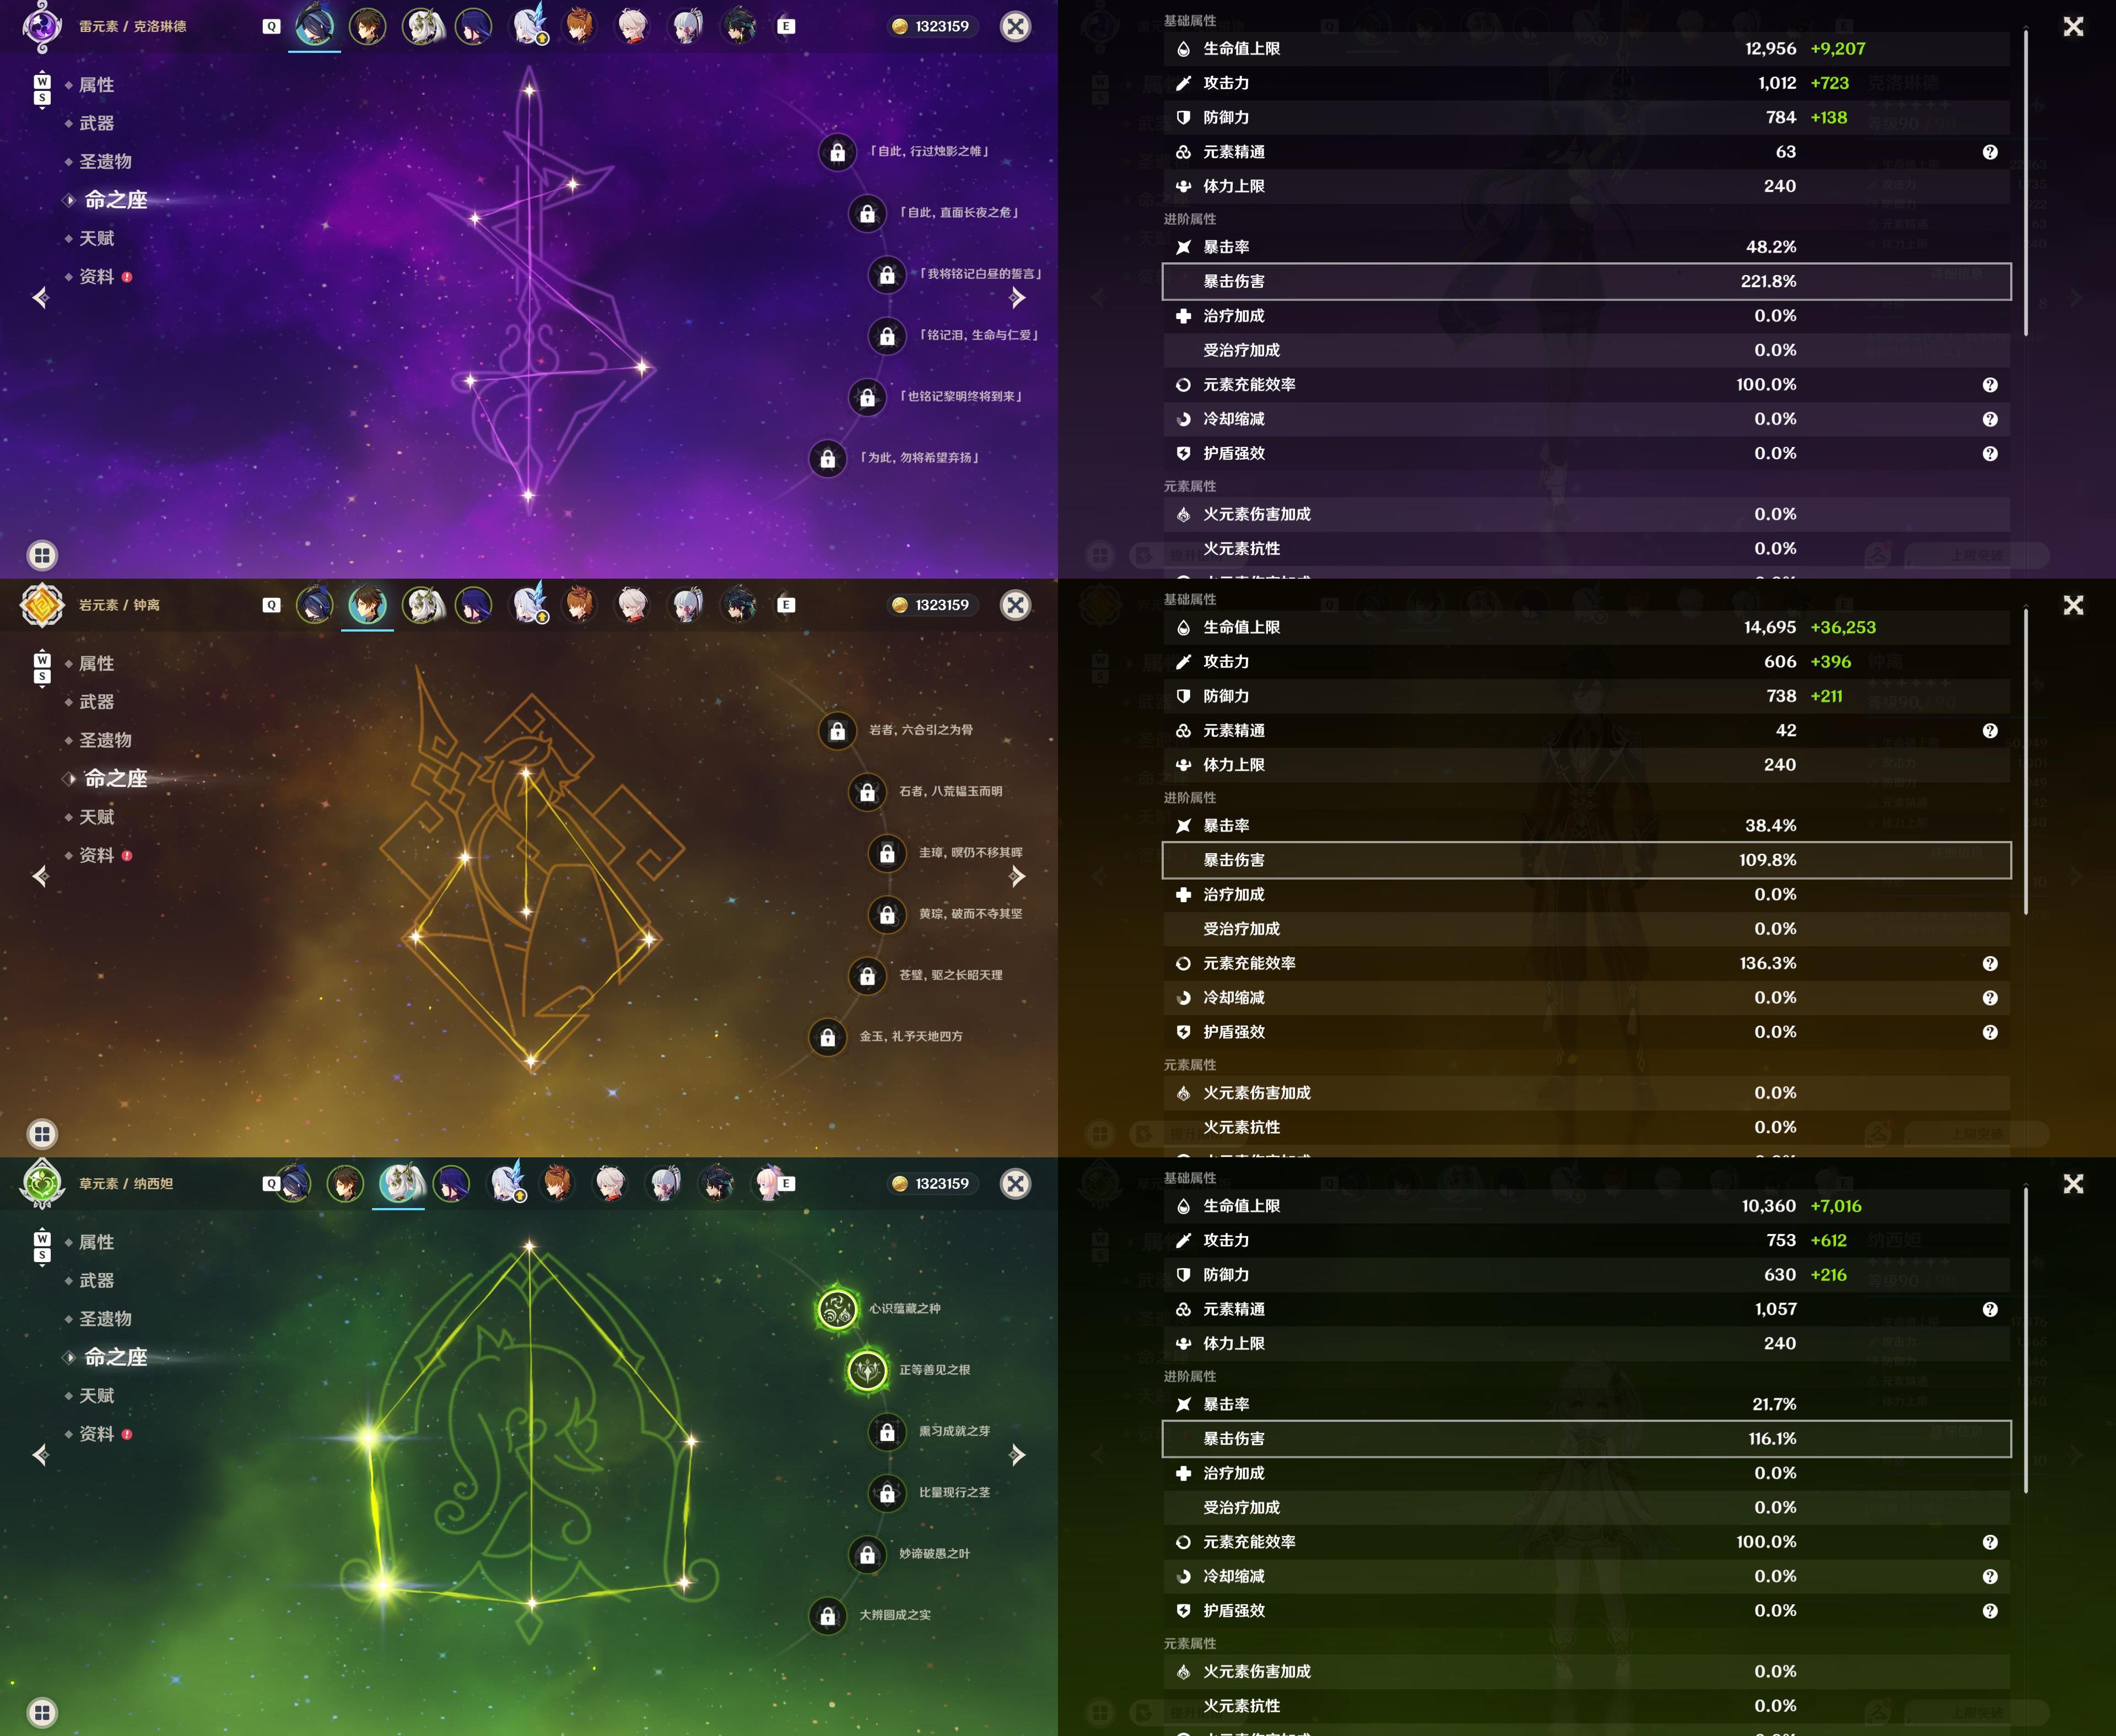
Task: Select Kazuha's avatar on Clorinde's screen
Action: pos(632,26)
